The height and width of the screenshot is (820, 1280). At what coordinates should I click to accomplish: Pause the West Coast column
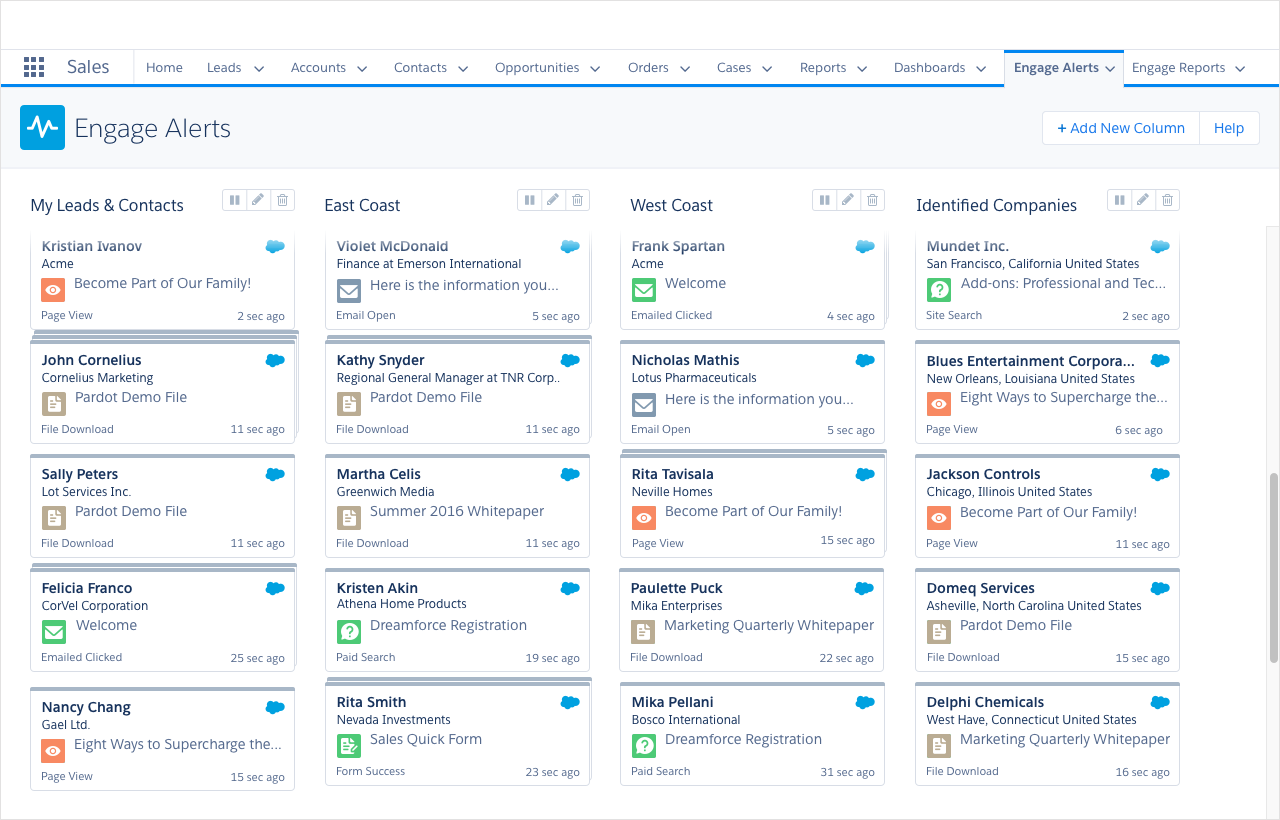pos(824,200)
